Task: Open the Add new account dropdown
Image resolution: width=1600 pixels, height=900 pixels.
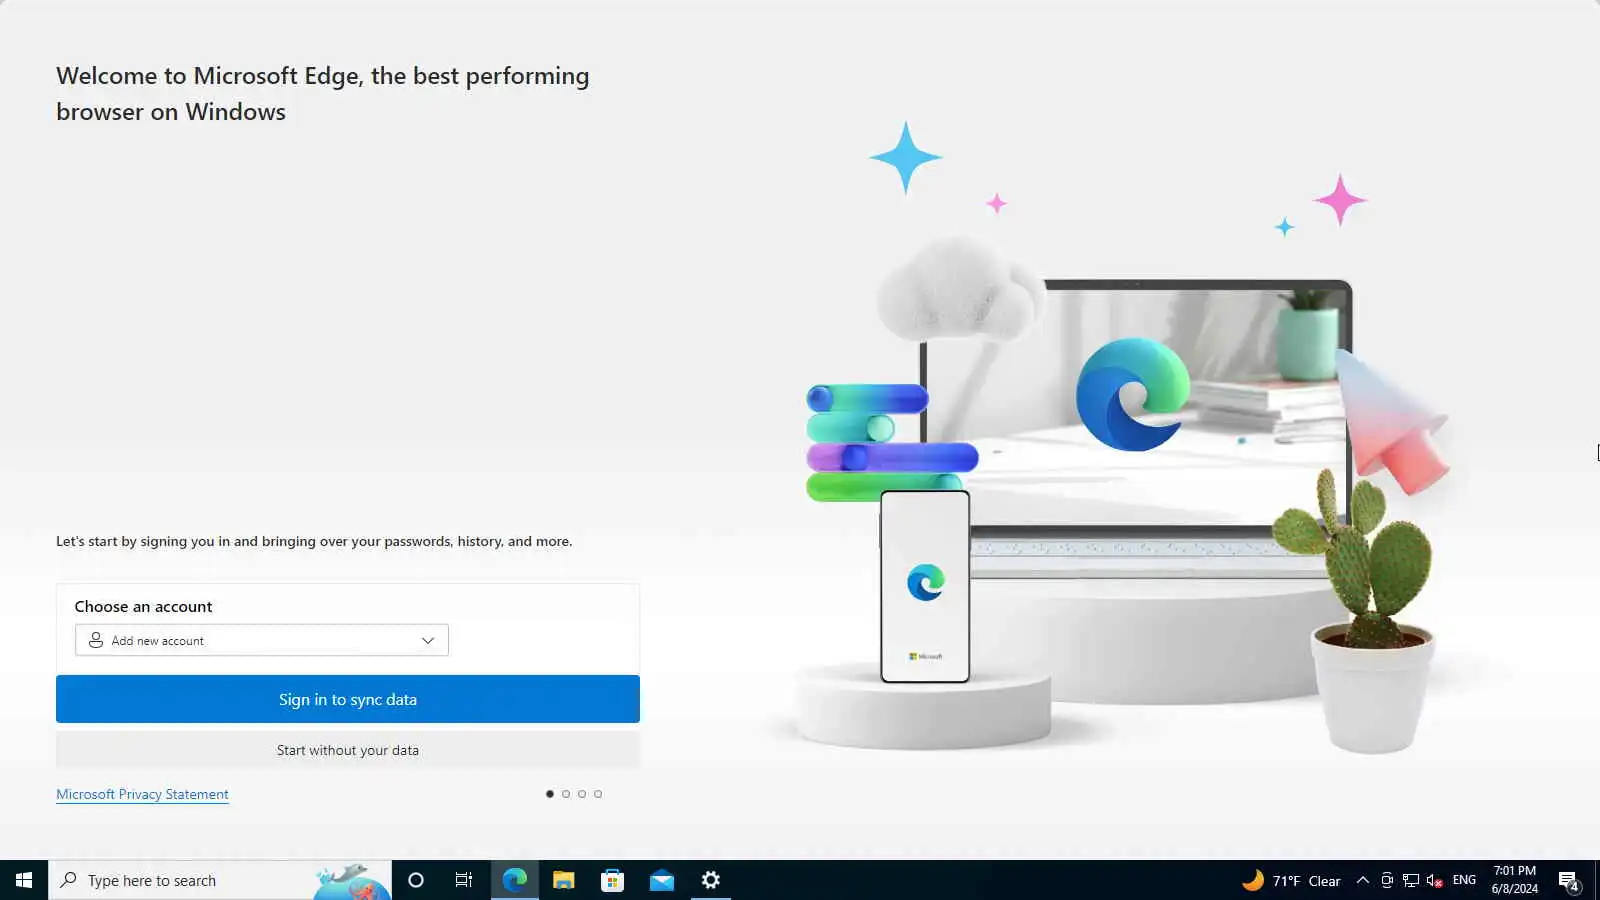Action: tap(261, 640)
